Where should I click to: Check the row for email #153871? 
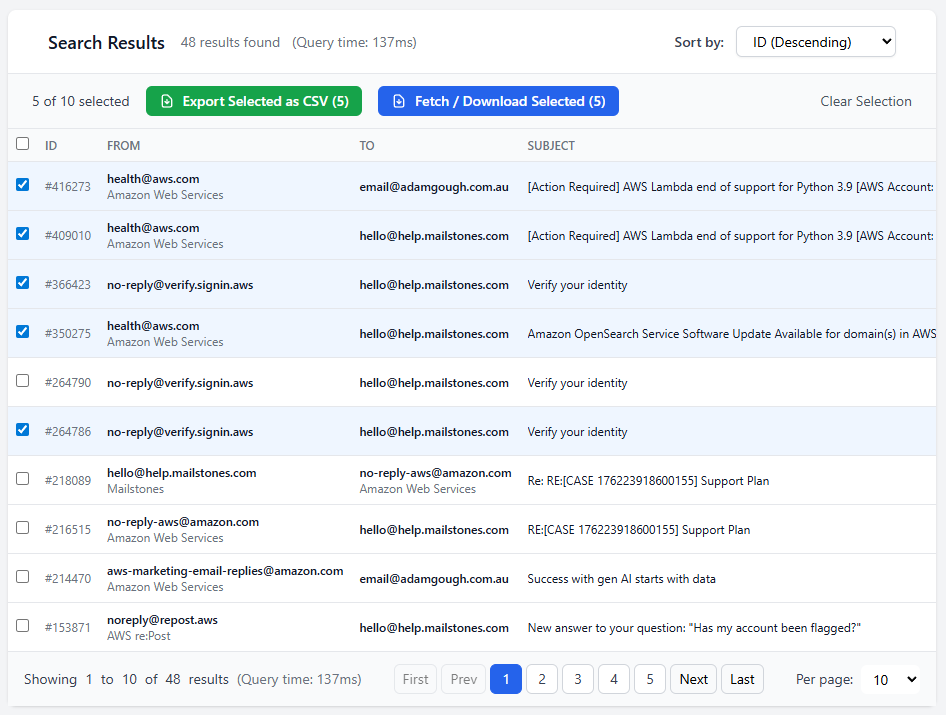pyautogui.click(x=22, y=625)
